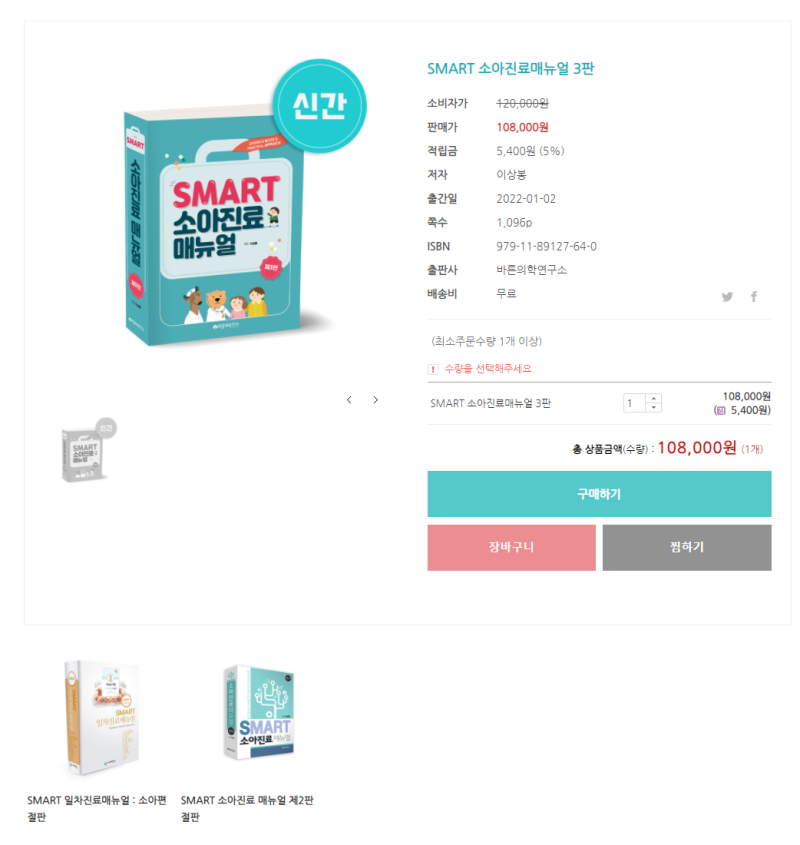Click the quantity input field
The image size is (800, 845).
[x=635, y=403]
